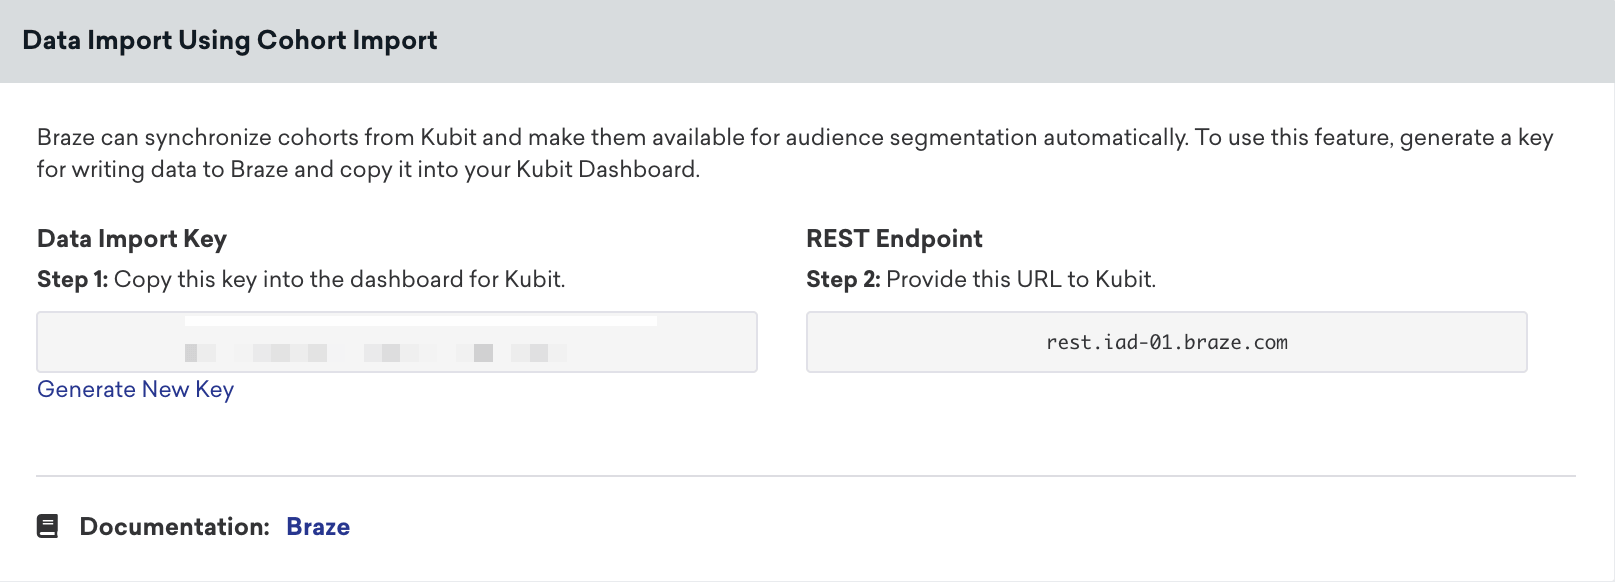Viewport: 1615px width, 582px height.
Task: Click the Documentation book icon
Action: (x=47, y=527)
